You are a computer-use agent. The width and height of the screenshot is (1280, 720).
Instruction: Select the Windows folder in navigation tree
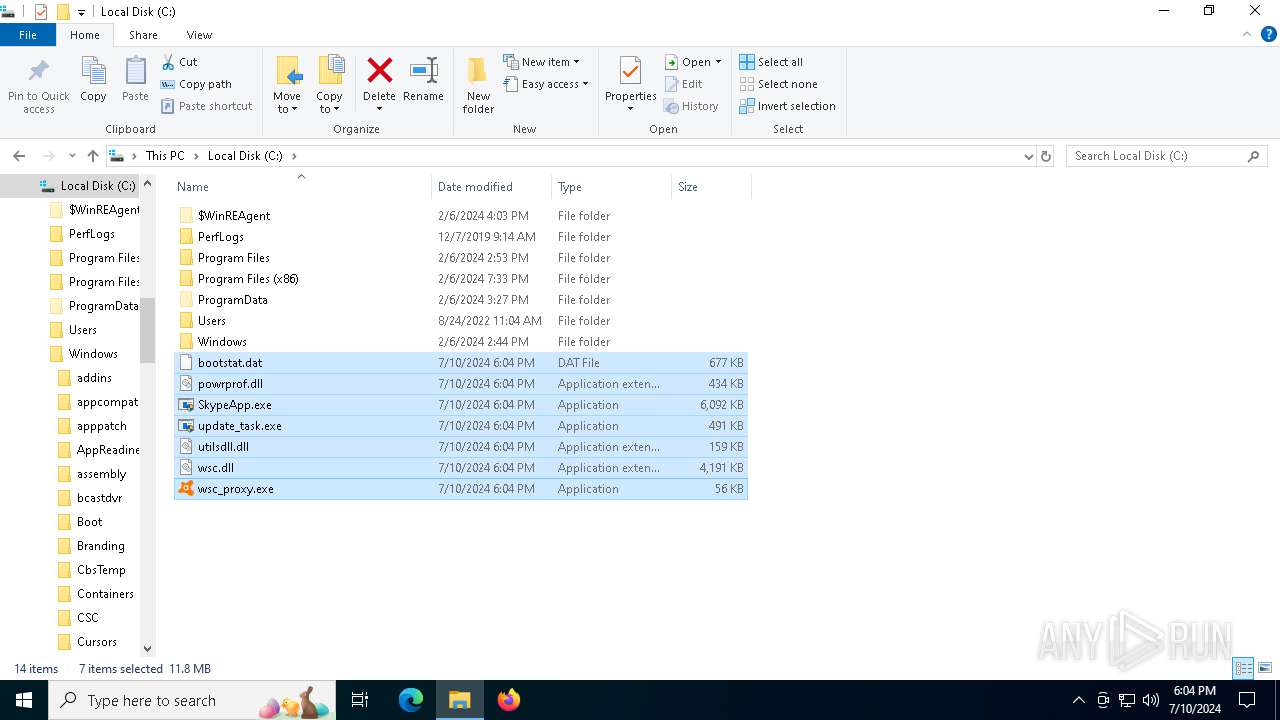tap(93, 354)
